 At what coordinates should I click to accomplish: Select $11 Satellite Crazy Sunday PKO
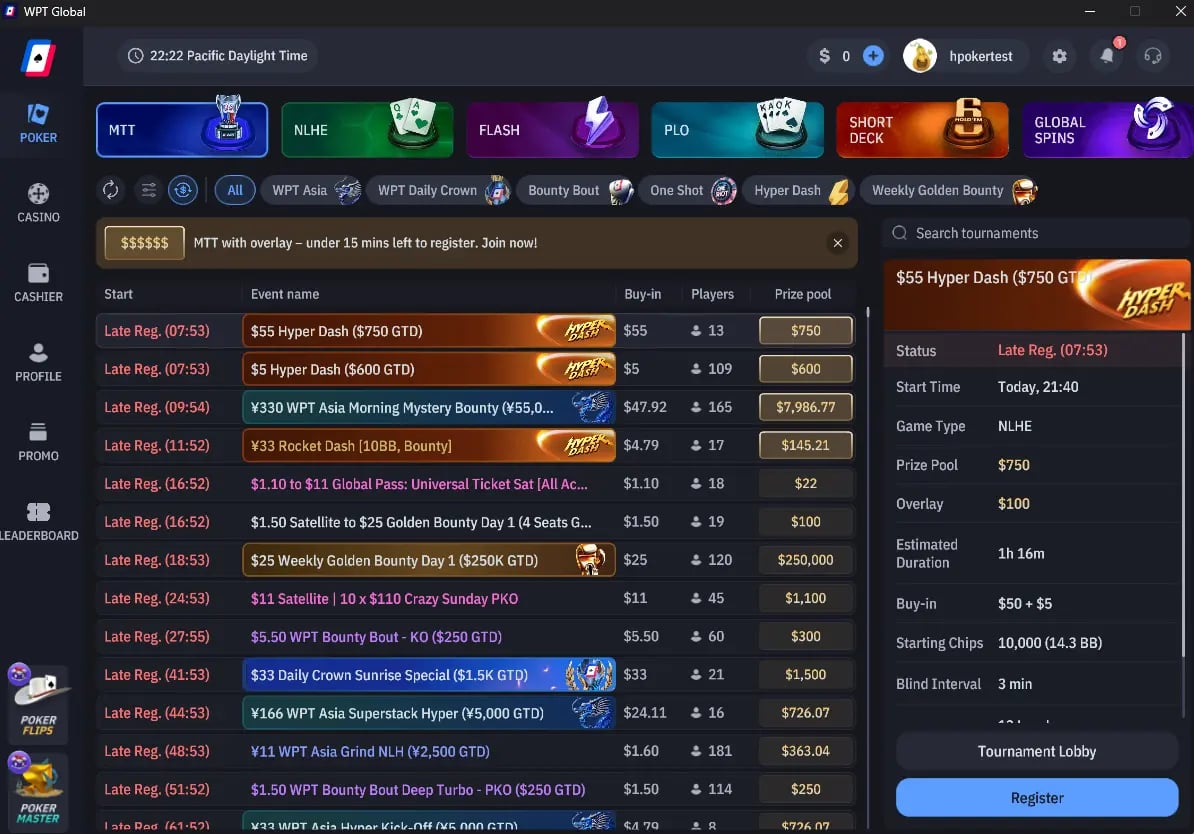475,598
